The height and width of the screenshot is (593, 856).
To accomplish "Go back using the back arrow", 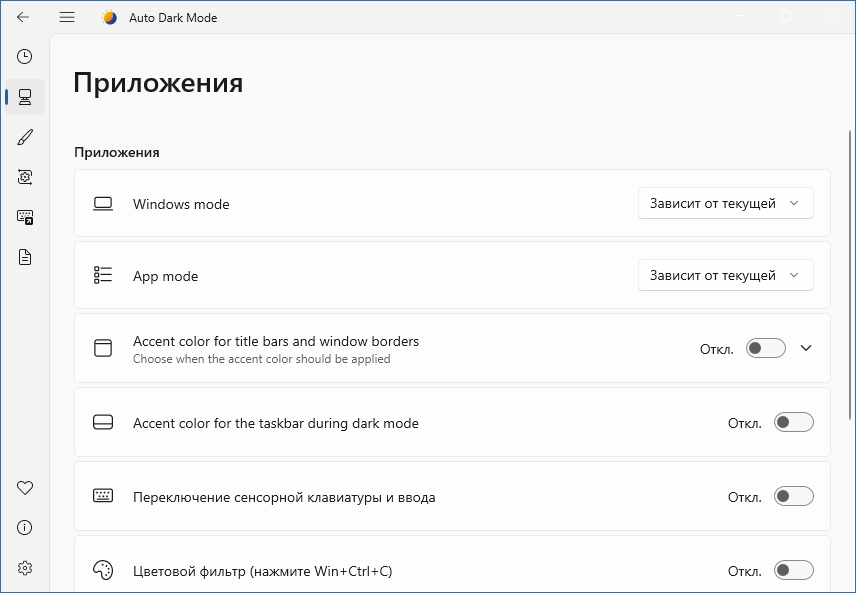I will [23, 17].
